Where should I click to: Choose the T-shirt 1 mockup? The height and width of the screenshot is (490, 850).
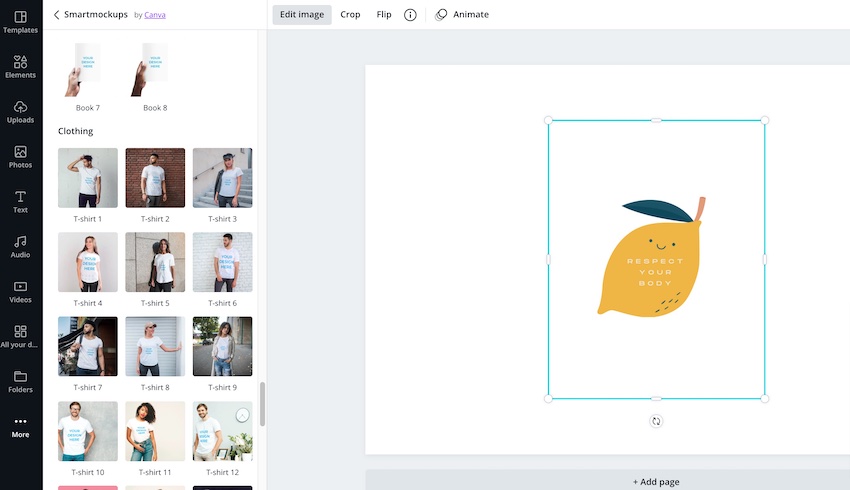tap(88, 178)
